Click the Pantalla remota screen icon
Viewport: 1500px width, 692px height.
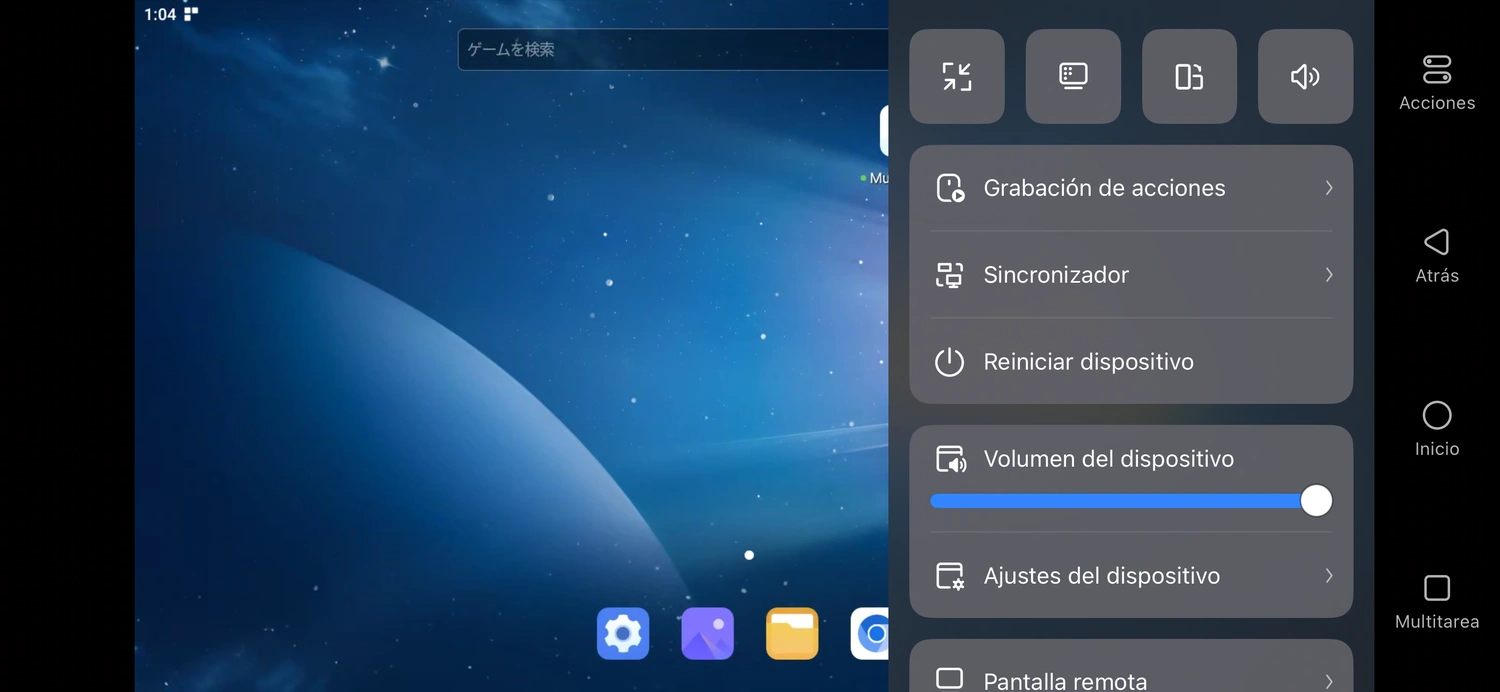coord(949,678)
